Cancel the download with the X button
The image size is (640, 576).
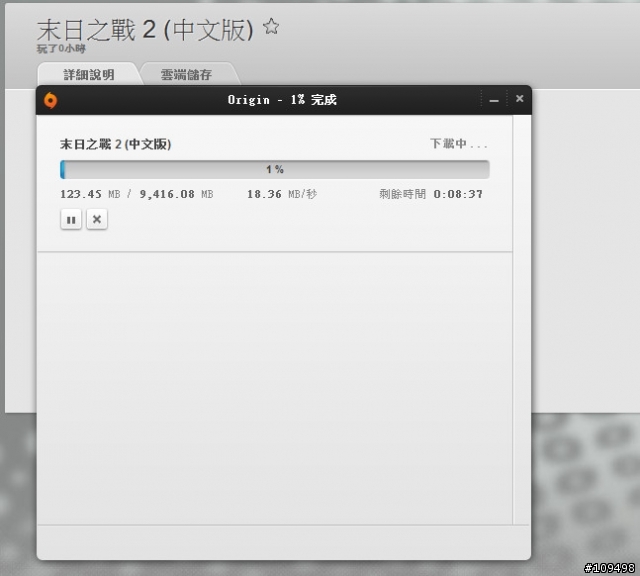pos(97,220)
